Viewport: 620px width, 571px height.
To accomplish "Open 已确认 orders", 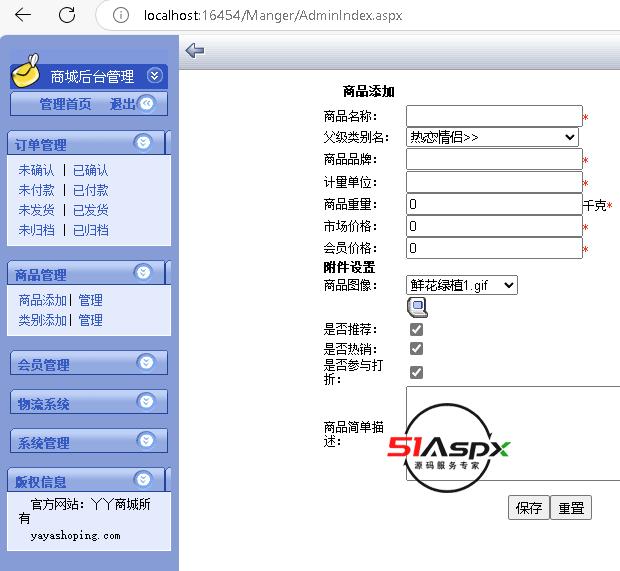I will click(x=91, y=170).
